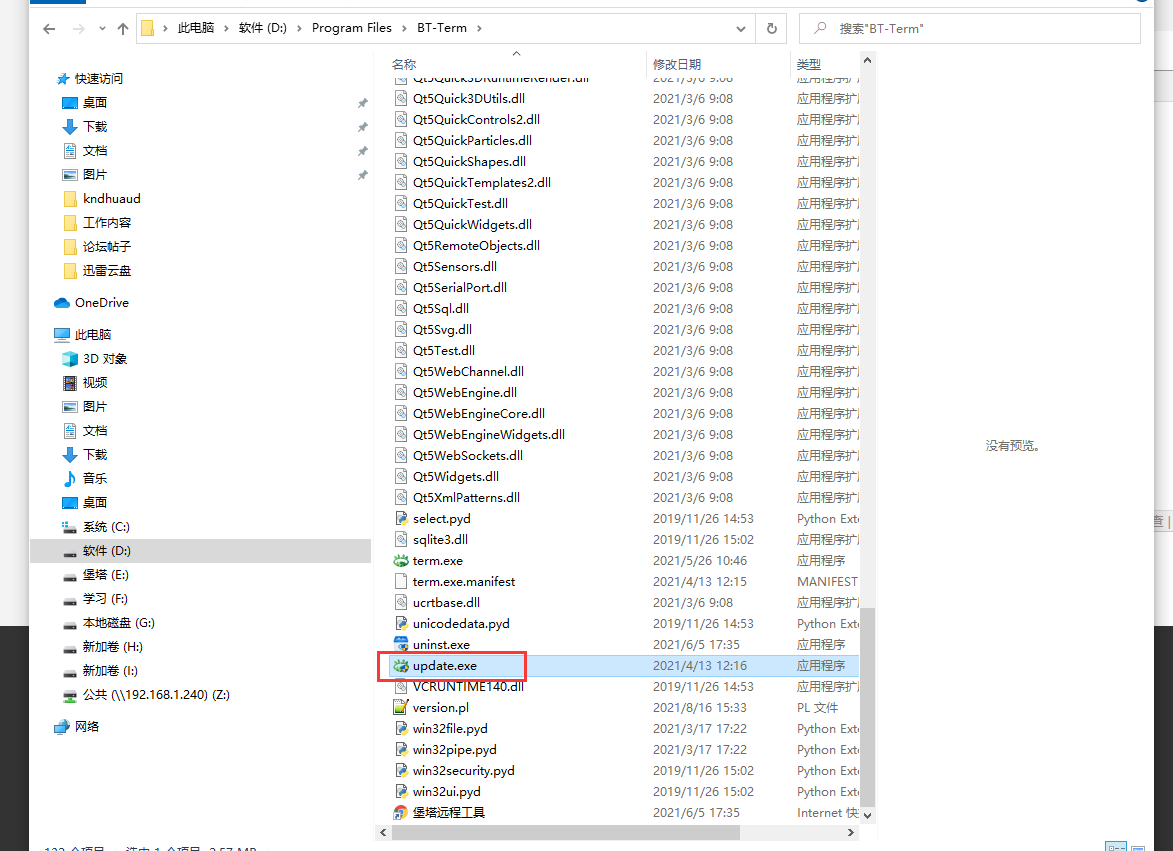
Task: Select the win32pipe.pyd file name
Action: [455, 749]
